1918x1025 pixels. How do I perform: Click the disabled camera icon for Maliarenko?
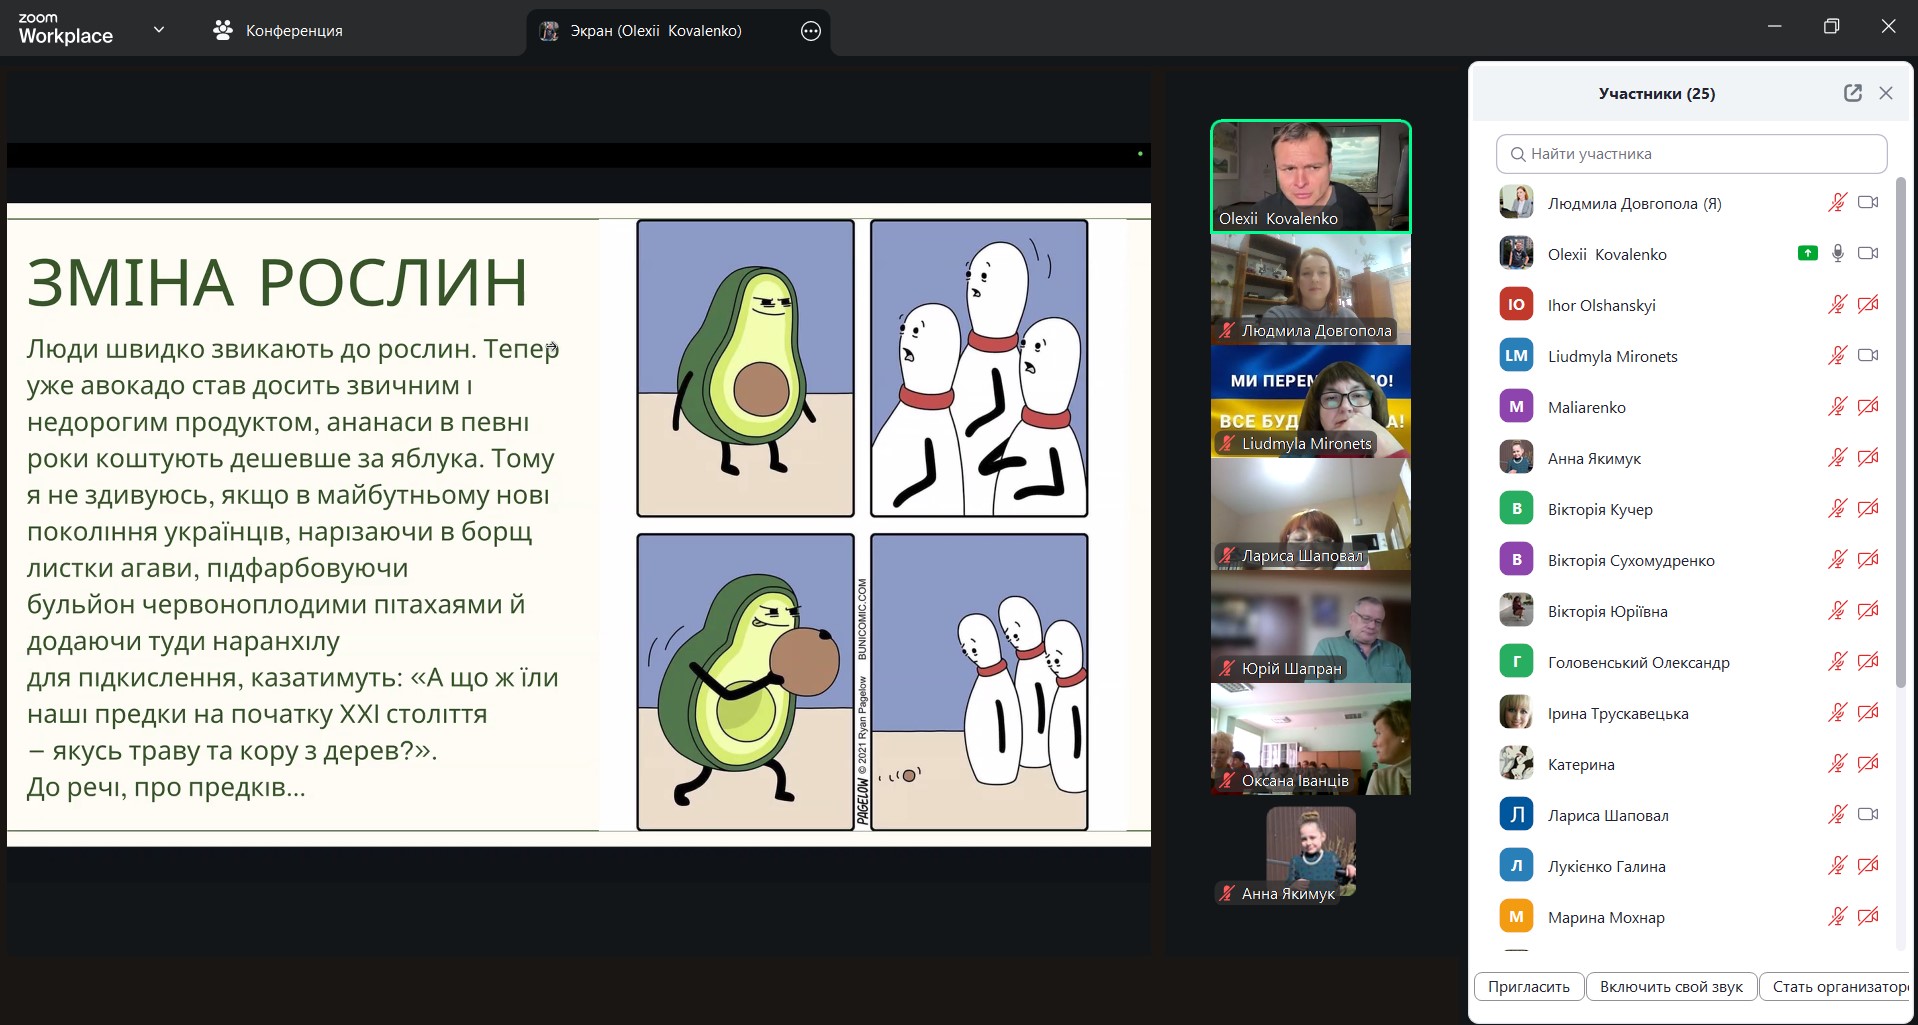[1867, 407]
